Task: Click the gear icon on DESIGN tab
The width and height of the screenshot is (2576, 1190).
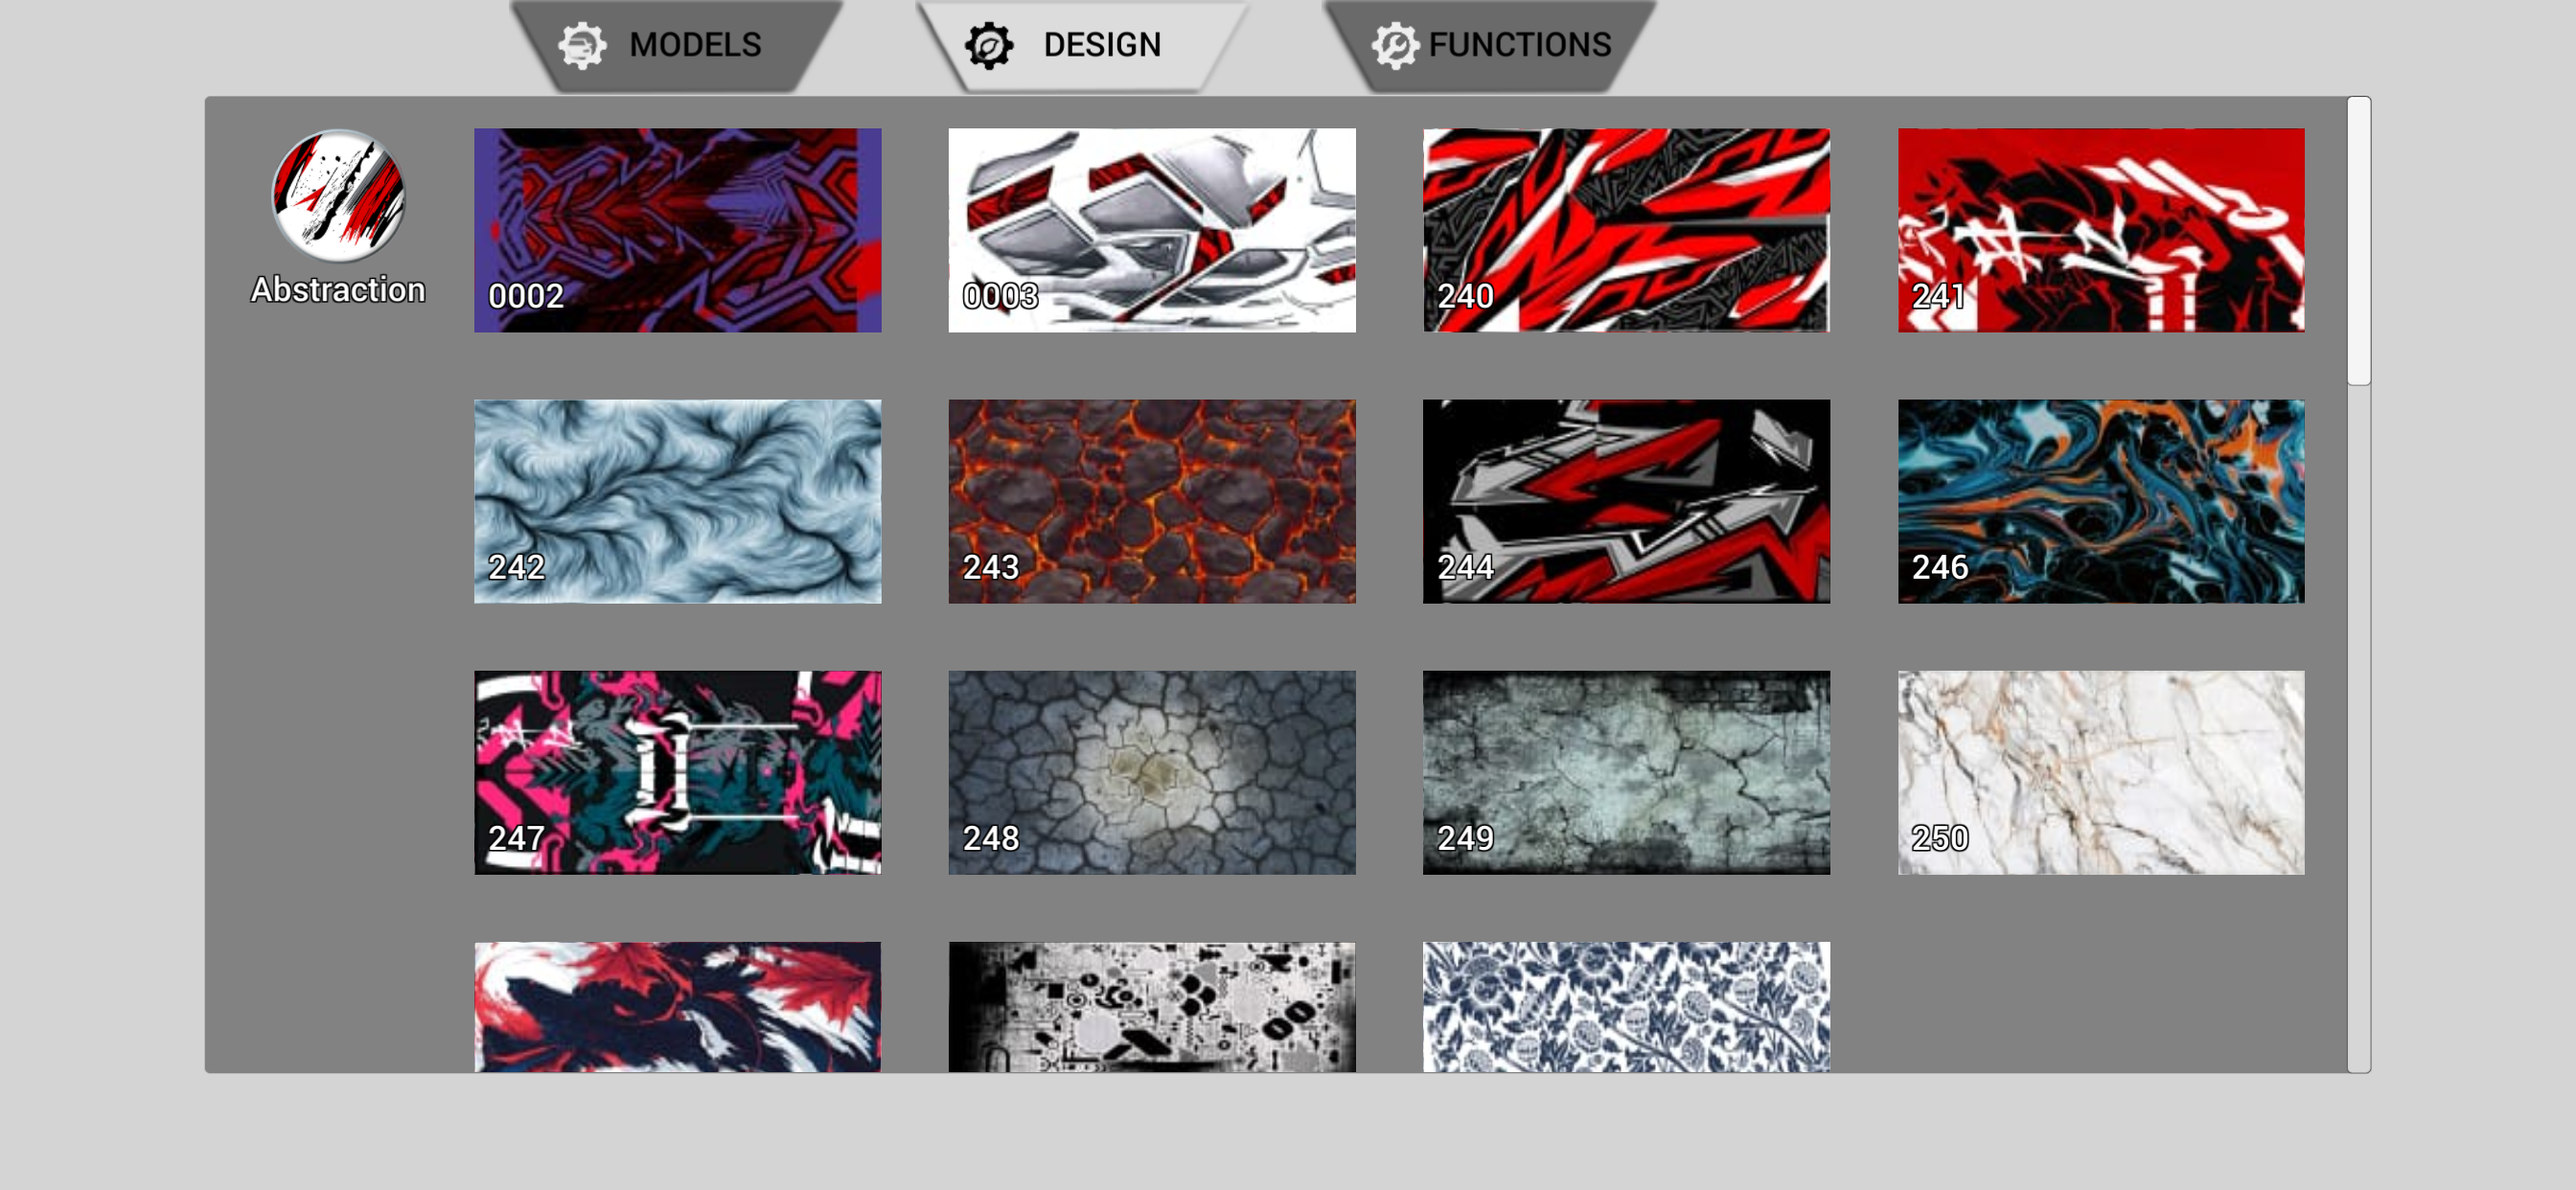Action: (x=988, y=45)
